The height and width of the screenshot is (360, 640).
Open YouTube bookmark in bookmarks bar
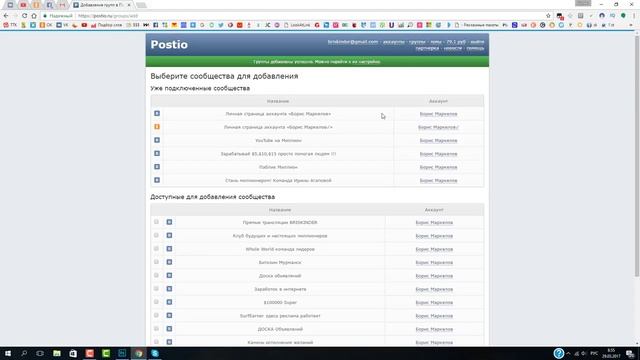(84, 25)
